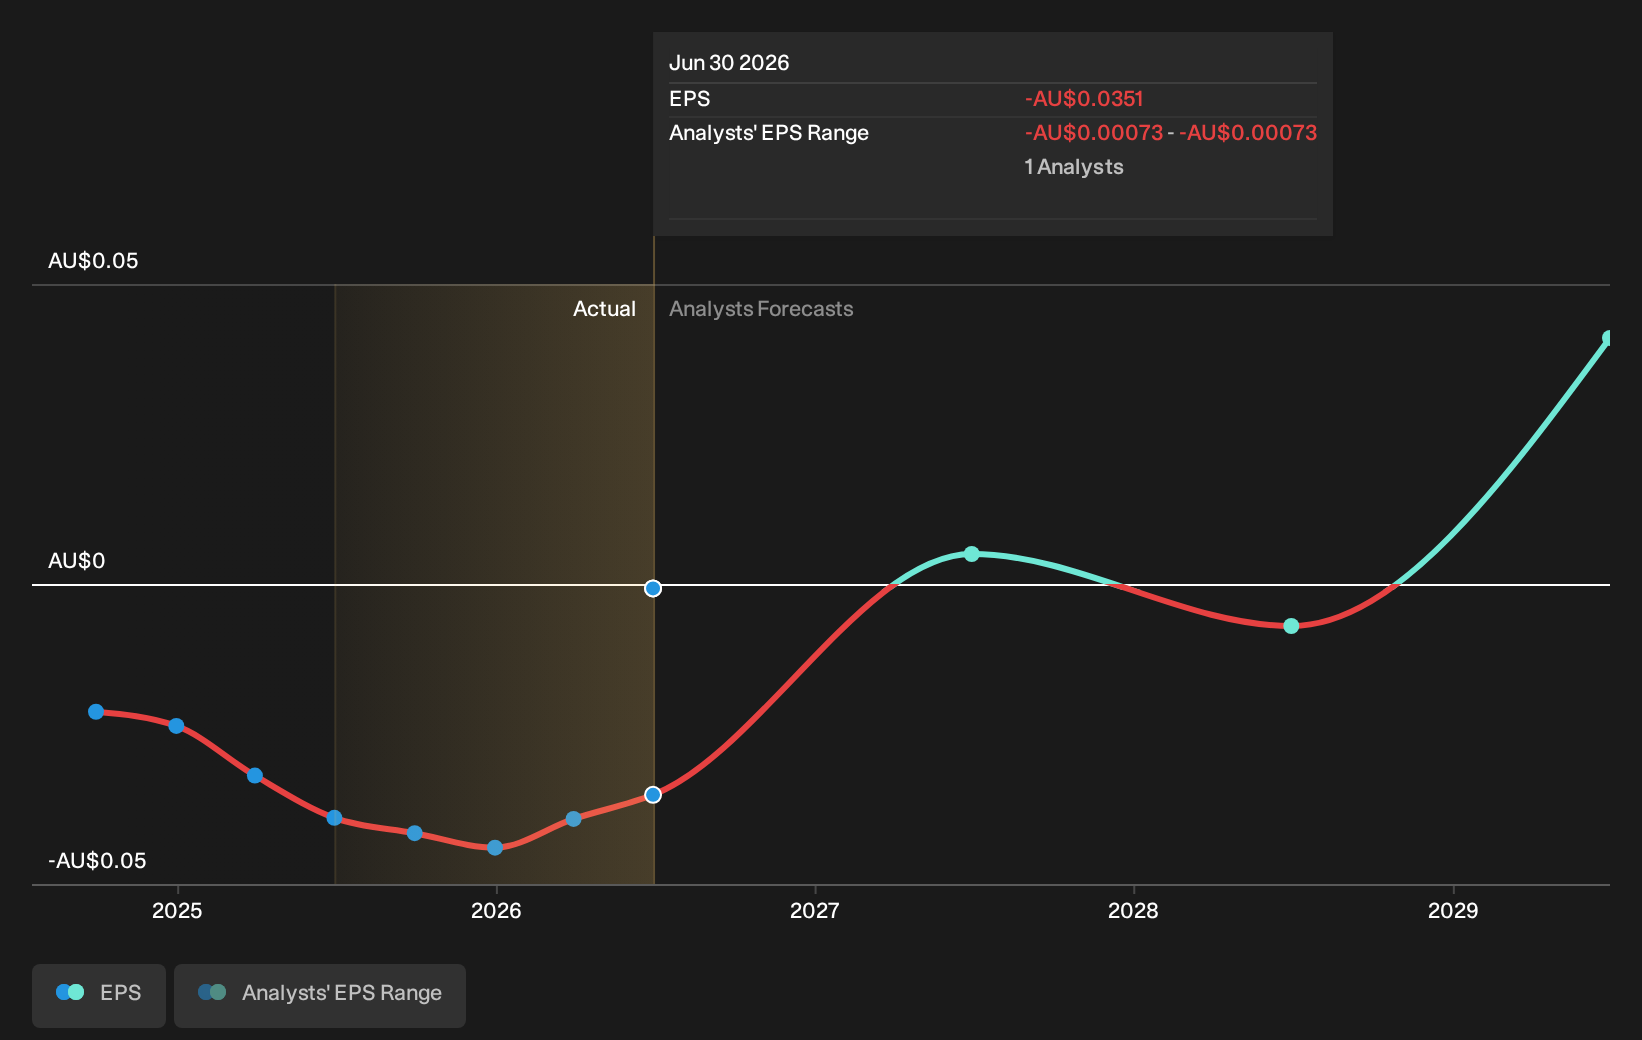Click the Analysts Forecasts label
Screen dimensions: 1642x1040
pyautogui.click(x=761, y=309)
